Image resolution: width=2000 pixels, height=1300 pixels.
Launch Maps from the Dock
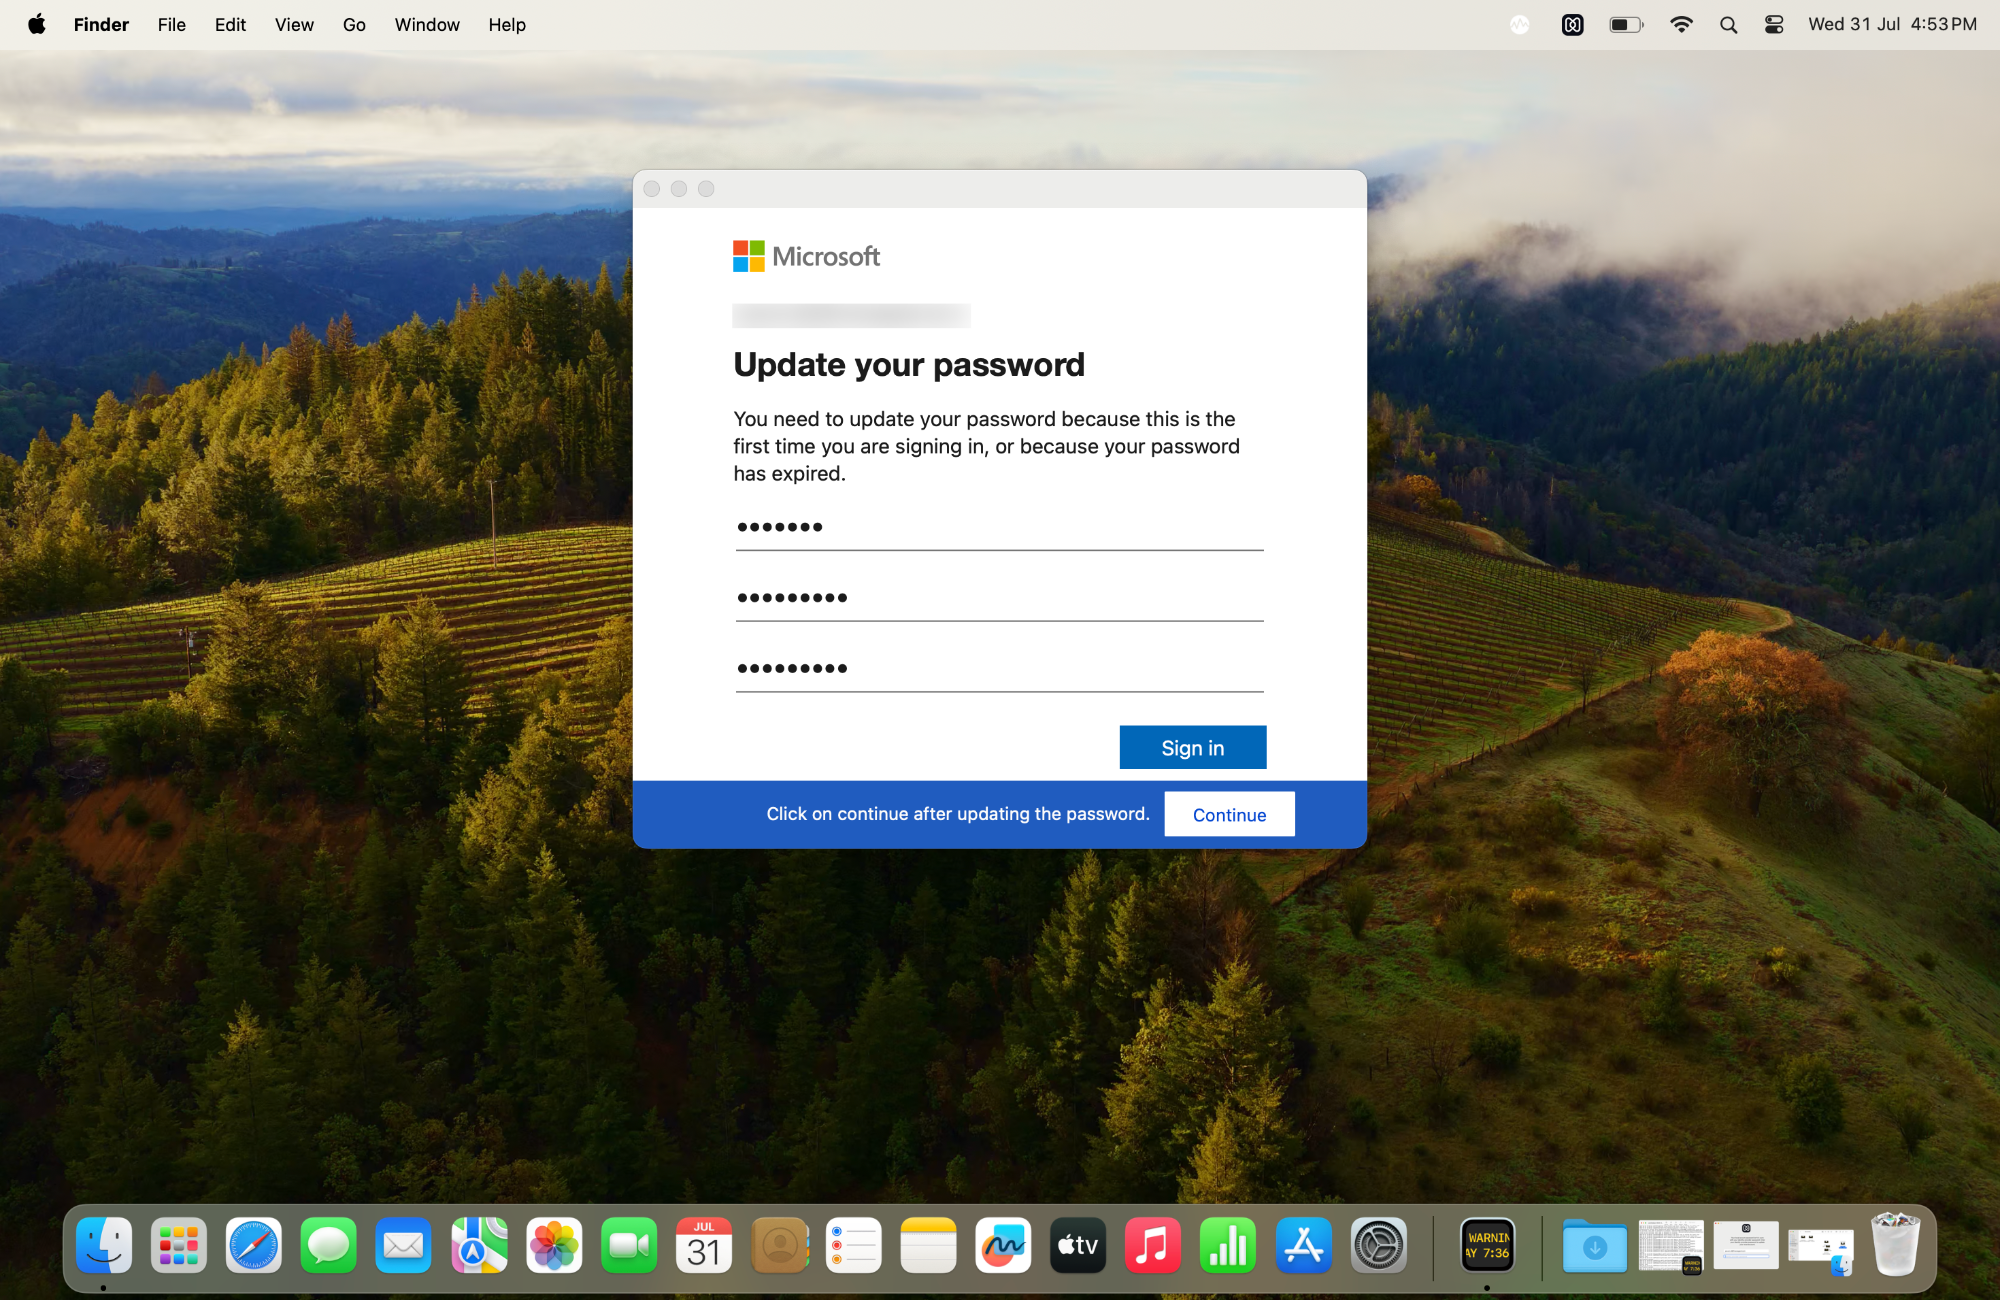pos(479,1245)
